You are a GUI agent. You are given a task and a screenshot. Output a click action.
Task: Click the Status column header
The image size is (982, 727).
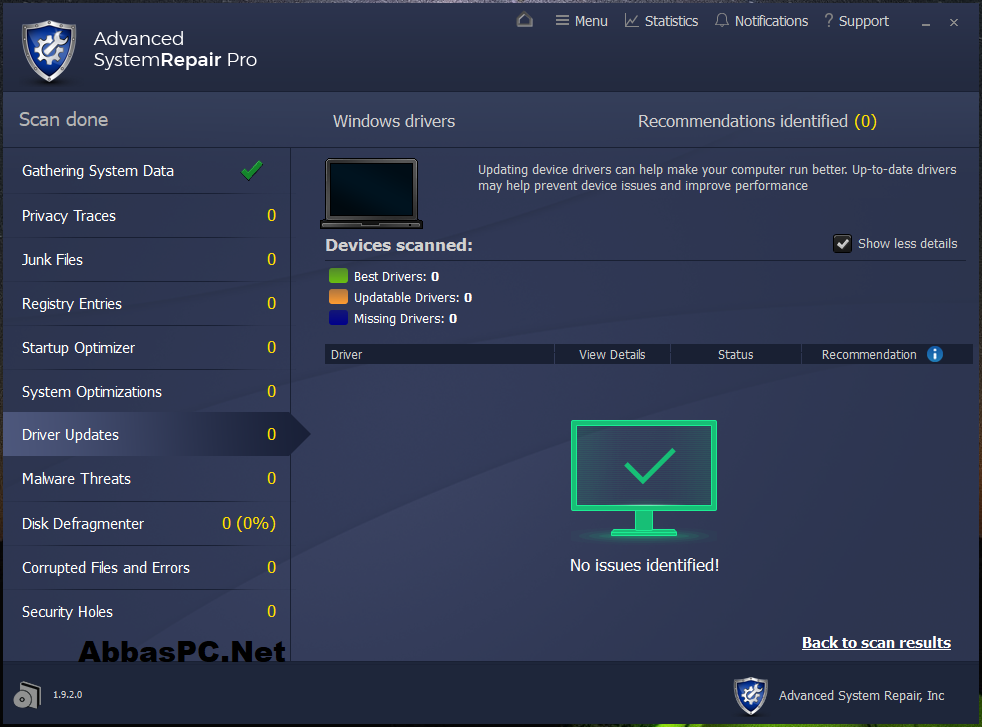pyautogui.click(x=735, y=354)
